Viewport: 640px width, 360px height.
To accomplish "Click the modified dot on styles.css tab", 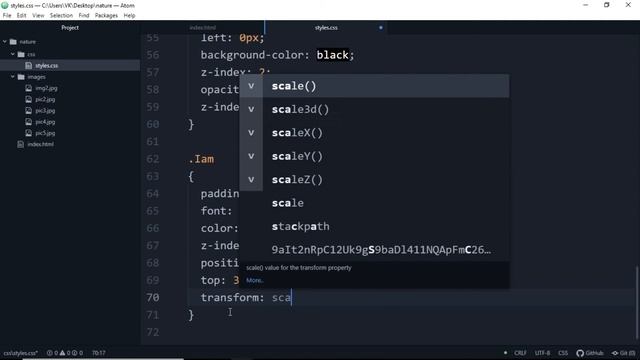I will click(x=381, y=28).
